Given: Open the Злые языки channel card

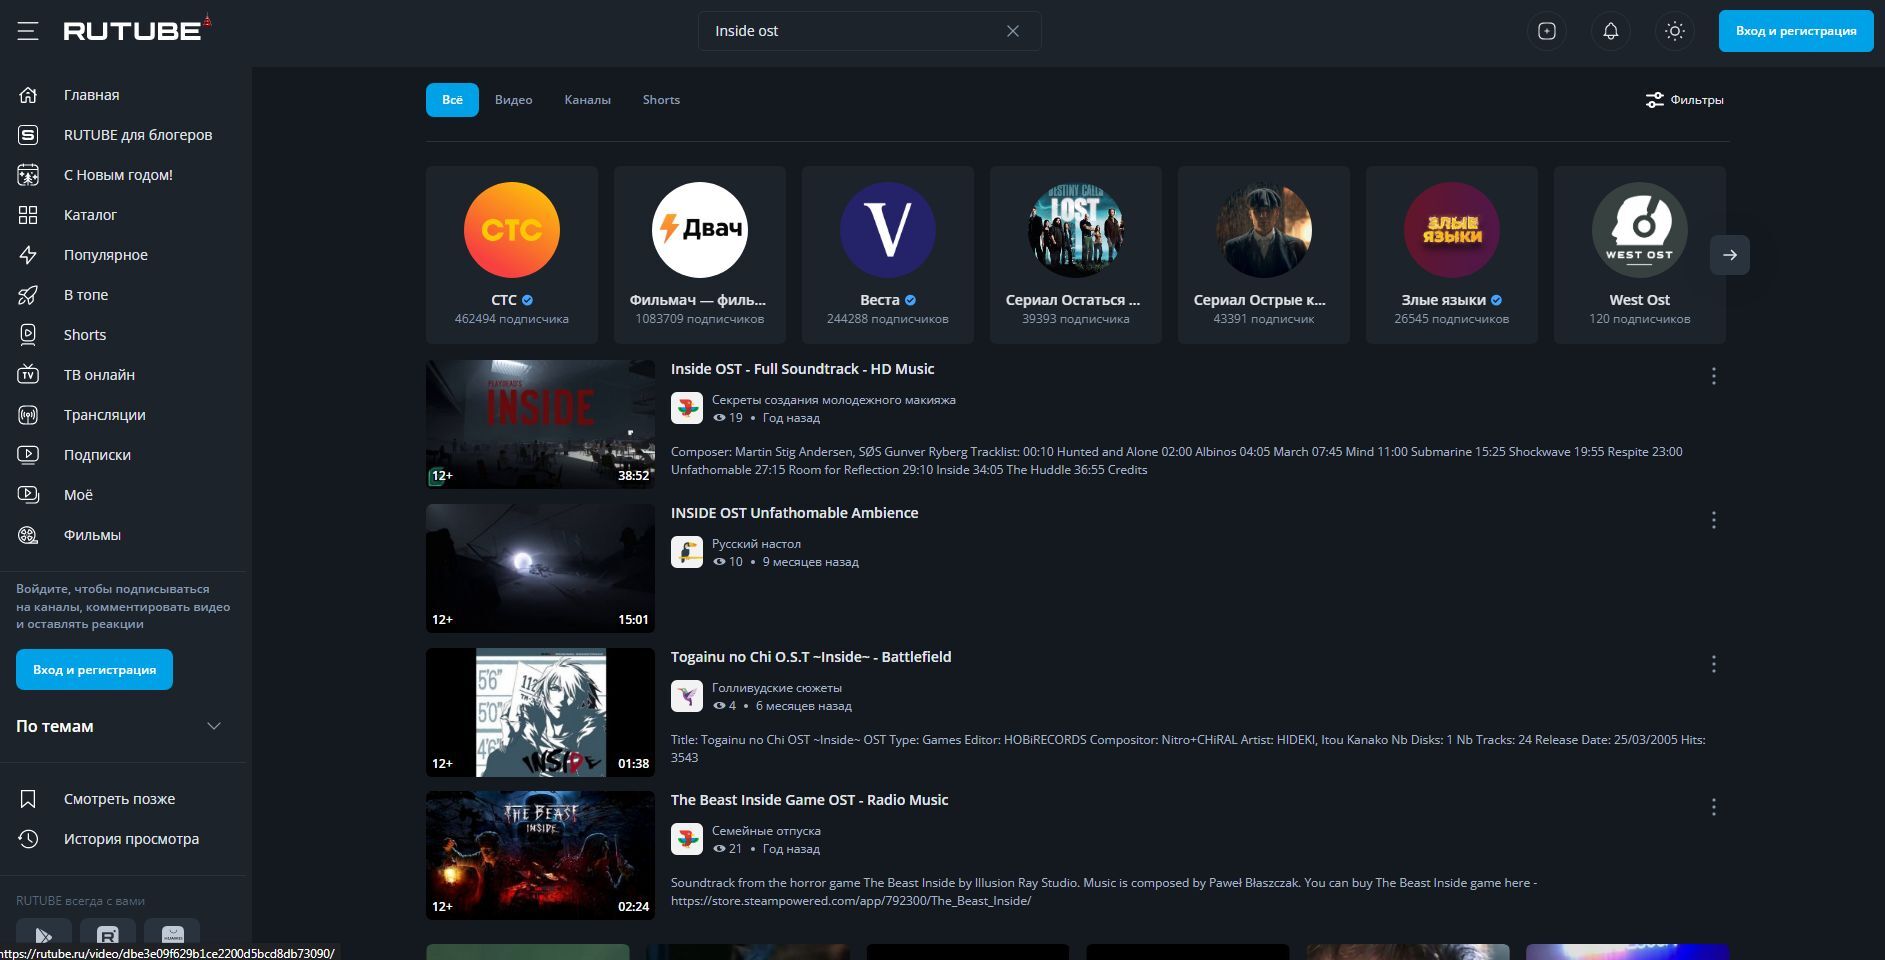Looking at the screenshot, I should (x=1452, y=255).
